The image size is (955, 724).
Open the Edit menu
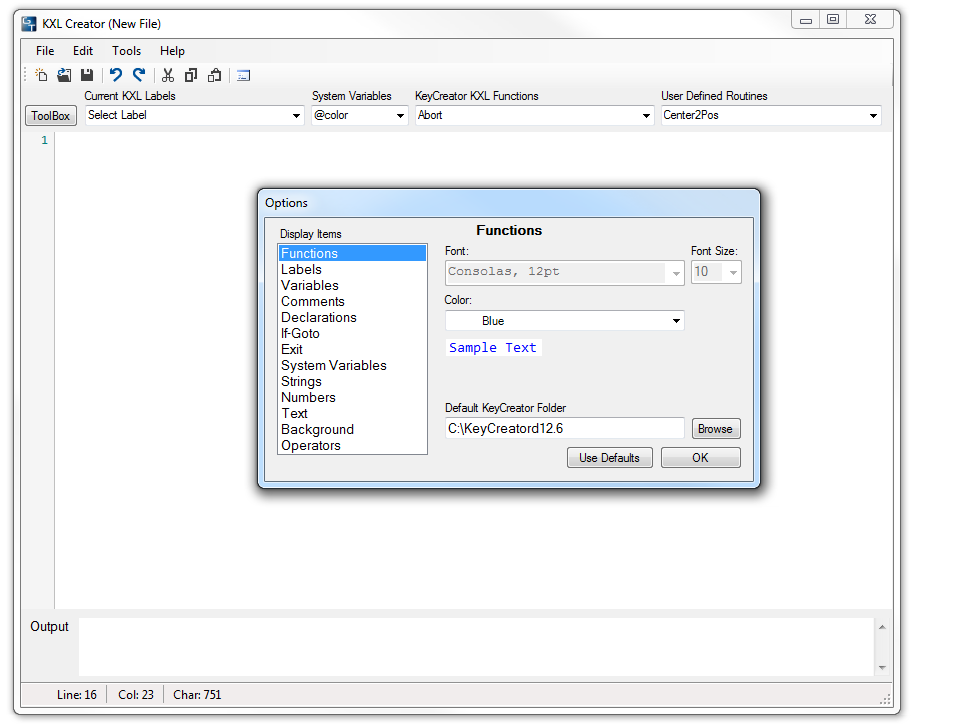point(82,51)
